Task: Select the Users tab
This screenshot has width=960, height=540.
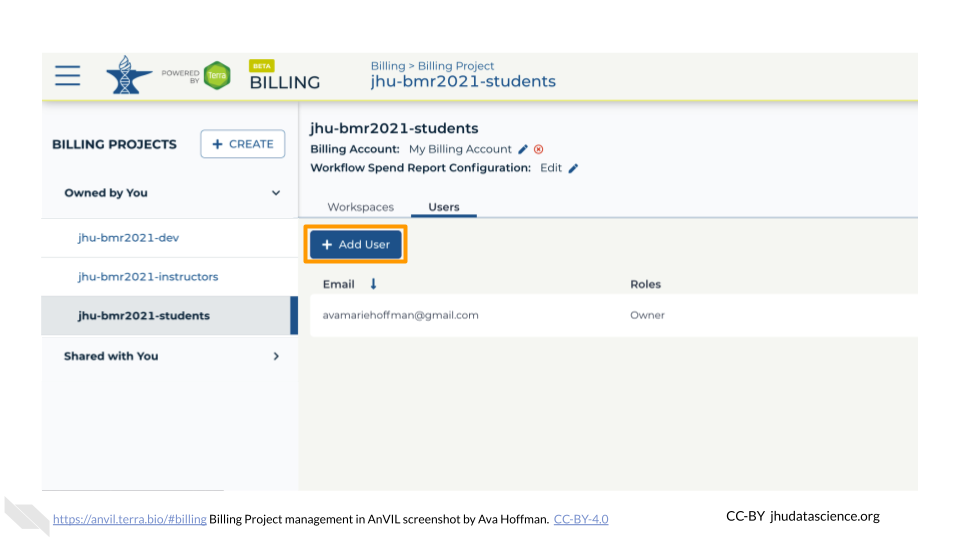Action: pos(444,207)
